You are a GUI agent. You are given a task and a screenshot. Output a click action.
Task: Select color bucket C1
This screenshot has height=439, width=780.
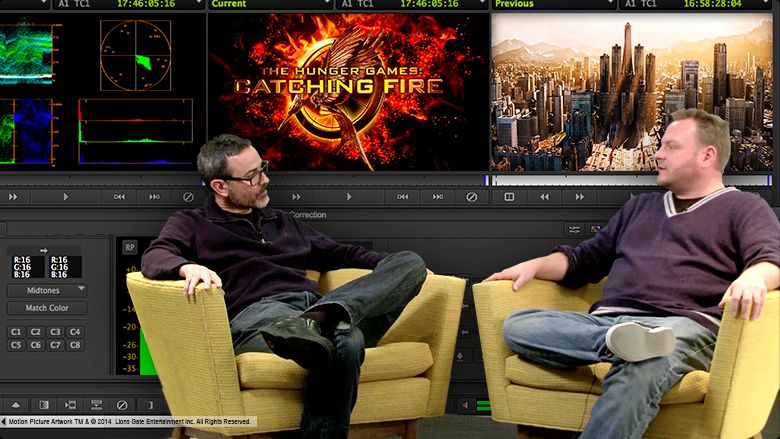click(16, 332)
